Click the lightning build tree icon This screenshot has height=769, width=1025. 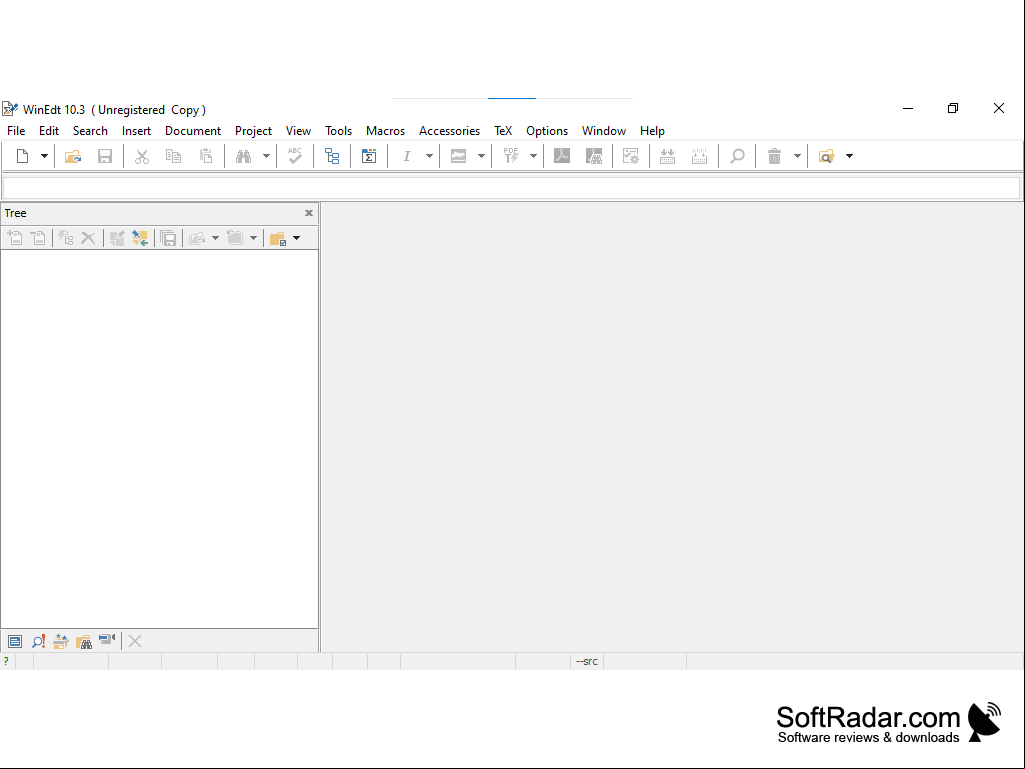click(65, 238)
